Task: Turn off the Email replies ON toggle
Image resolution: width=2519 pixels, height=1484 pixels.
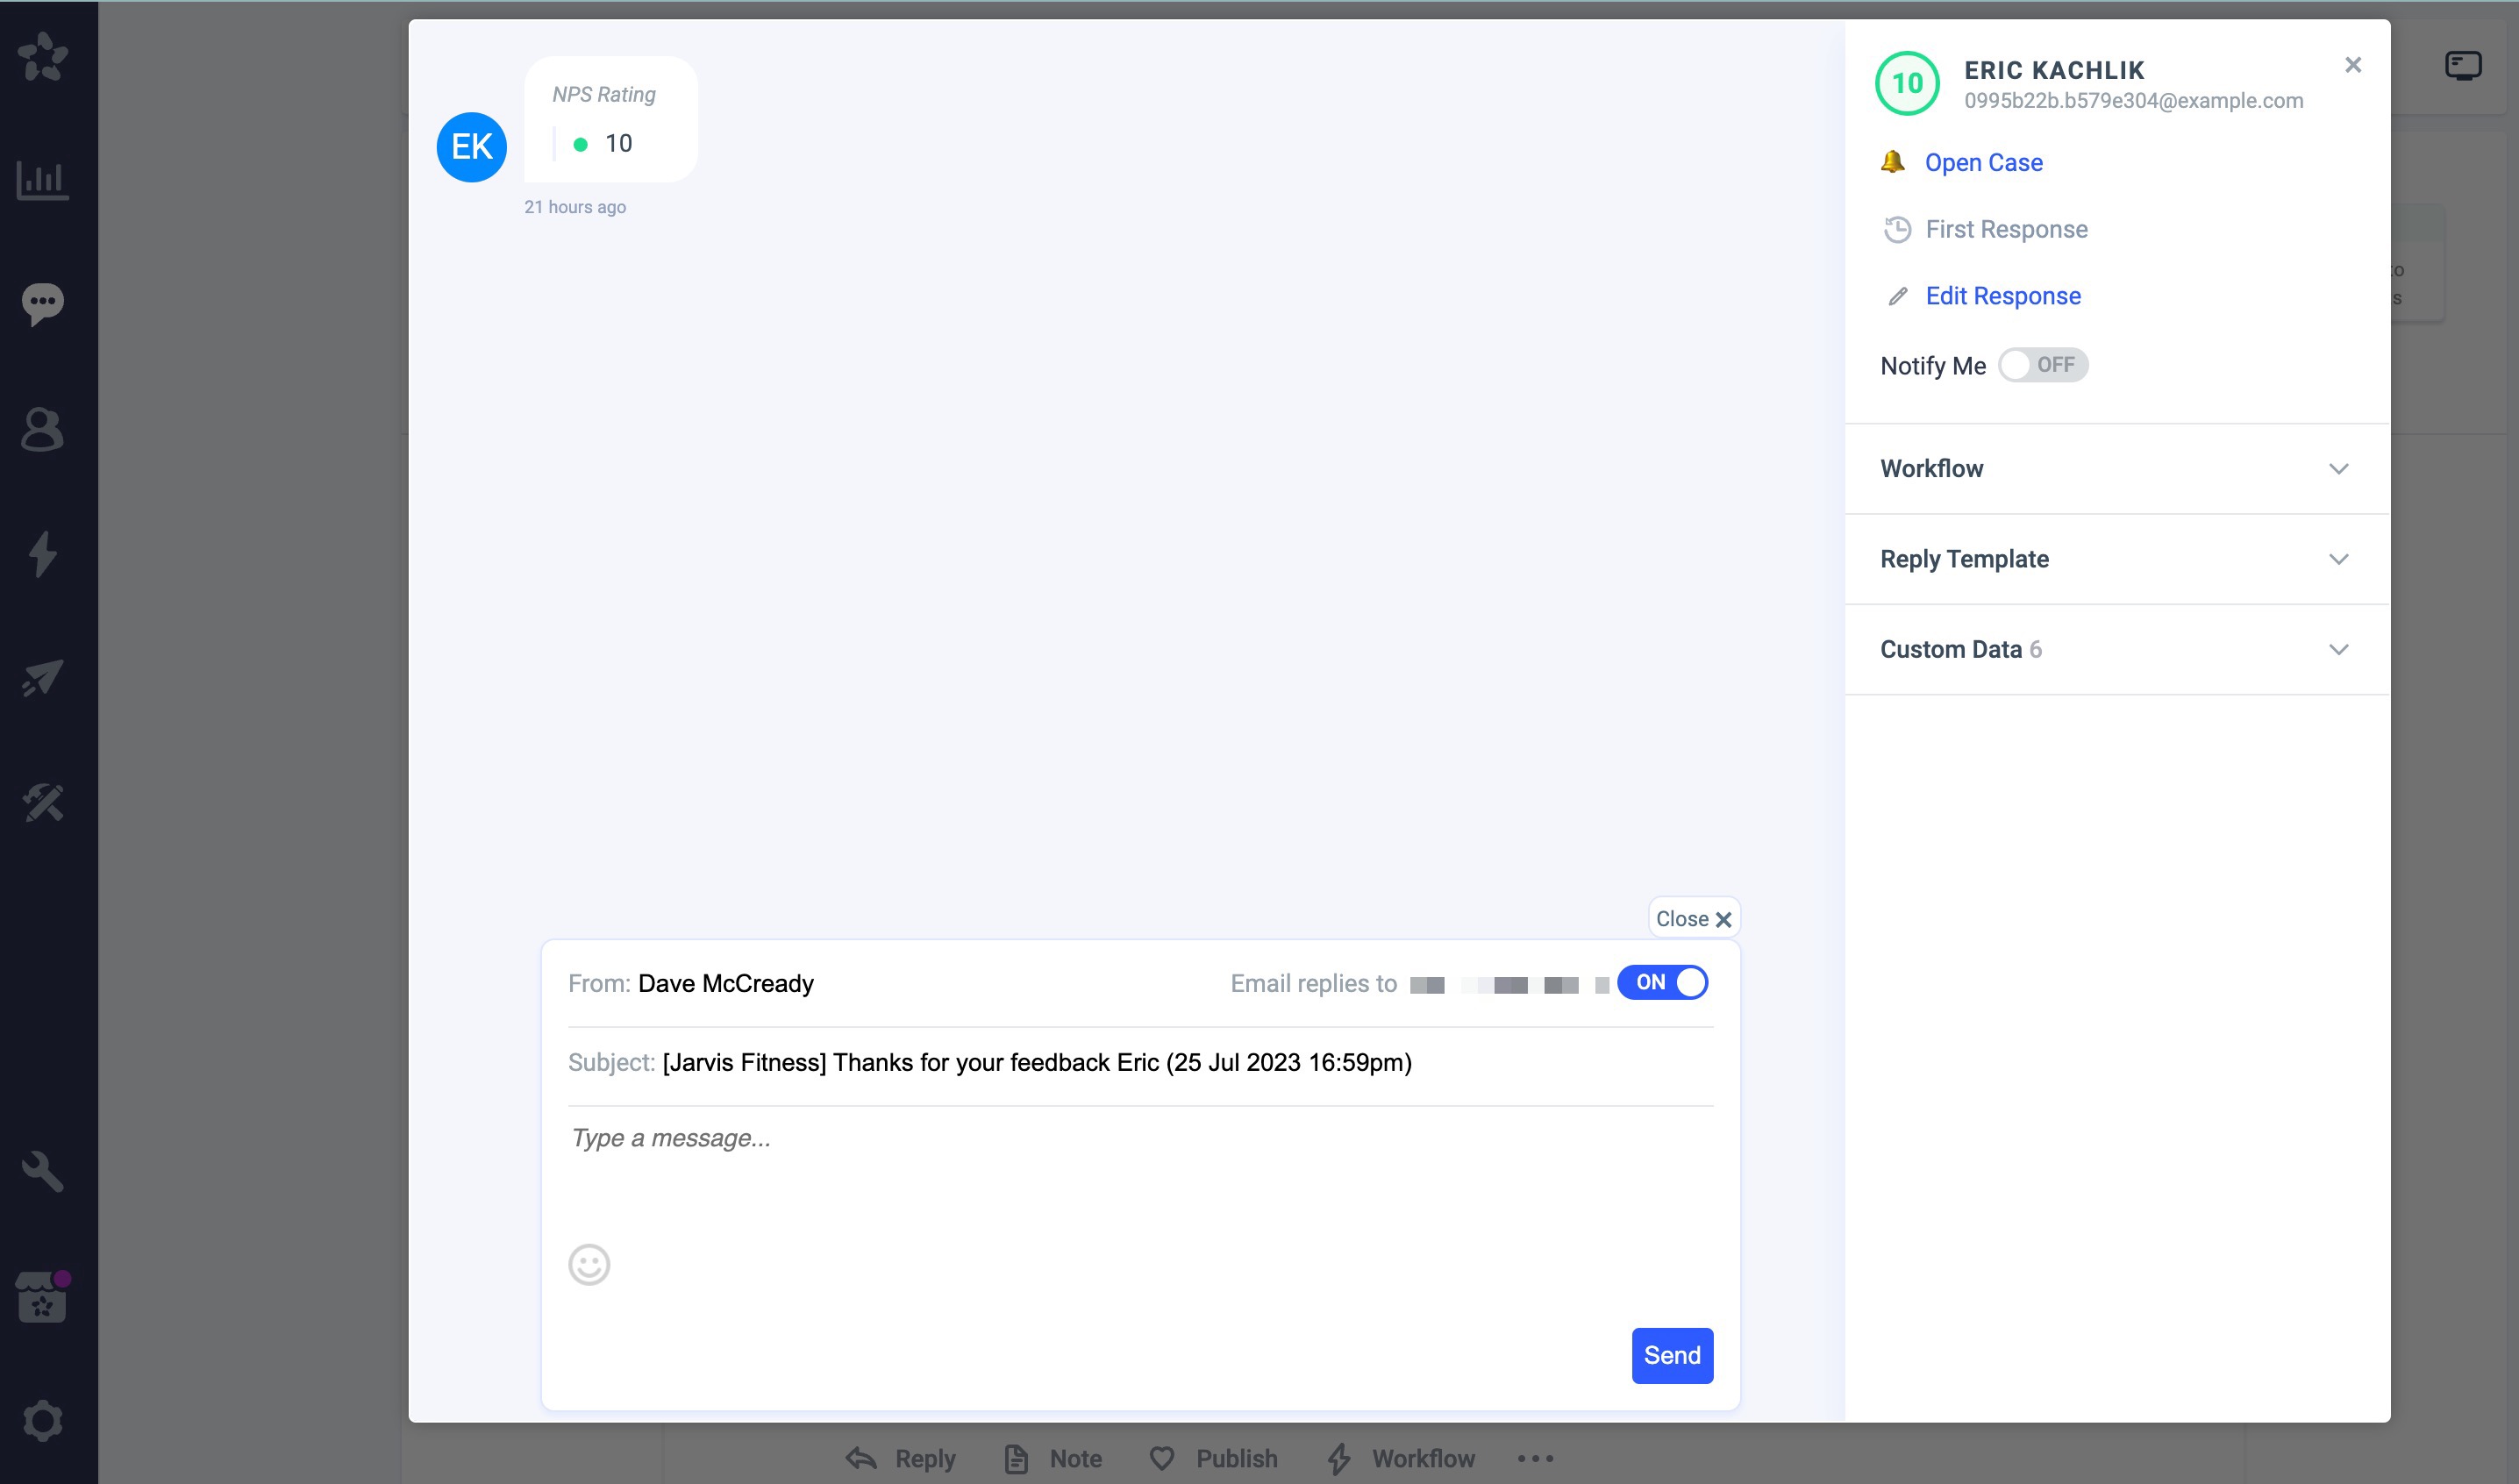Action: click(x=1662, y=983)
